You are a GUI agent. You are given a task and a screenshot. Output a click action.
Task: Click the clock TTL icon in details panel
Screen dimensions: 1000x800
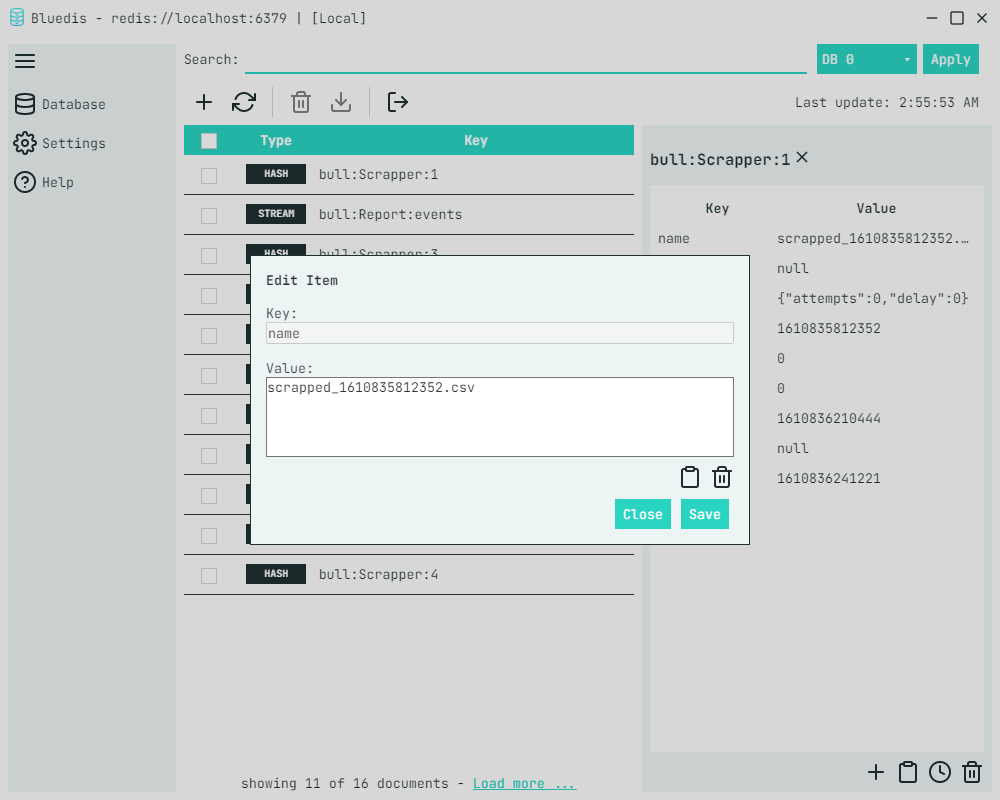[940, 771]
